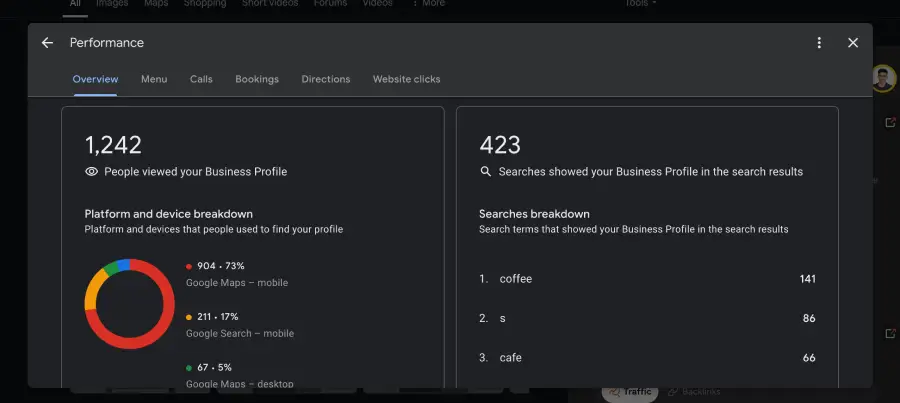Select the Website clicks tab
The image size is (900, 403).
coord(406,79)
